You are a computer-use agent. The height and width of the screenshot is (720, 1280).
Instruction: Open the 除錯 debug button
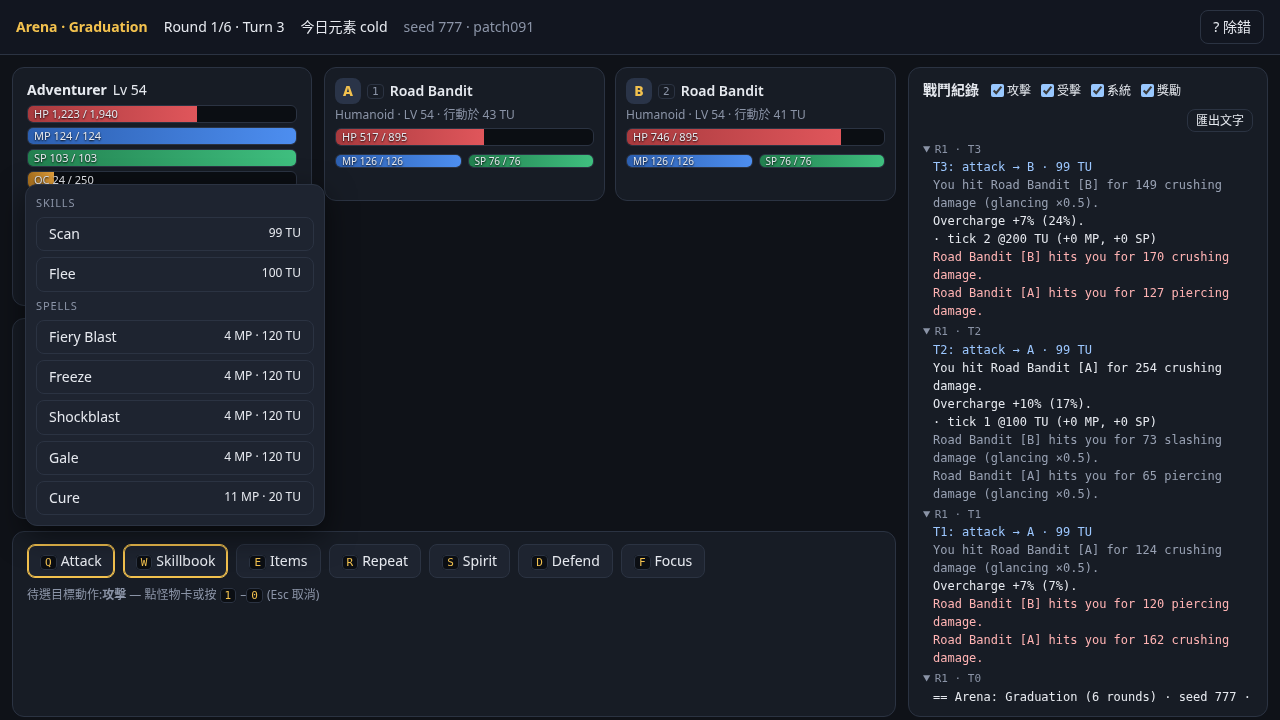pos(1231,27)
